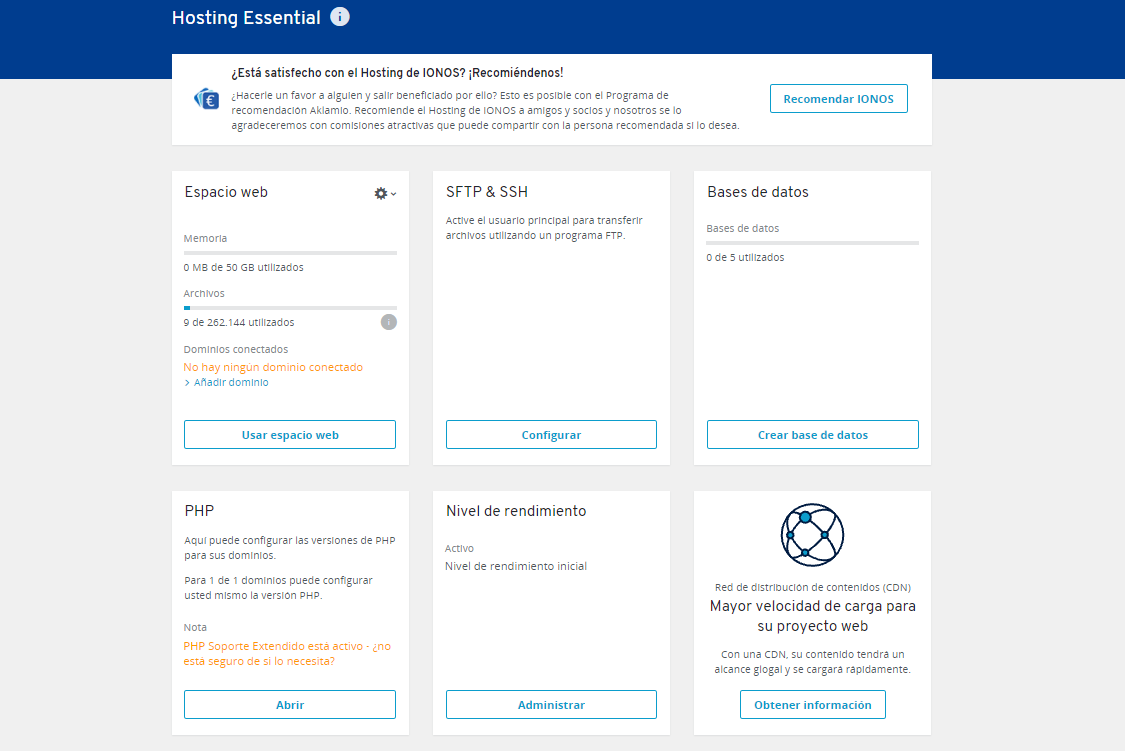Click the PHP Soporte Extendido orange notice
The height and width of the screenshot is (751, 1125).
pyautogui.click(x=287, y=653)
